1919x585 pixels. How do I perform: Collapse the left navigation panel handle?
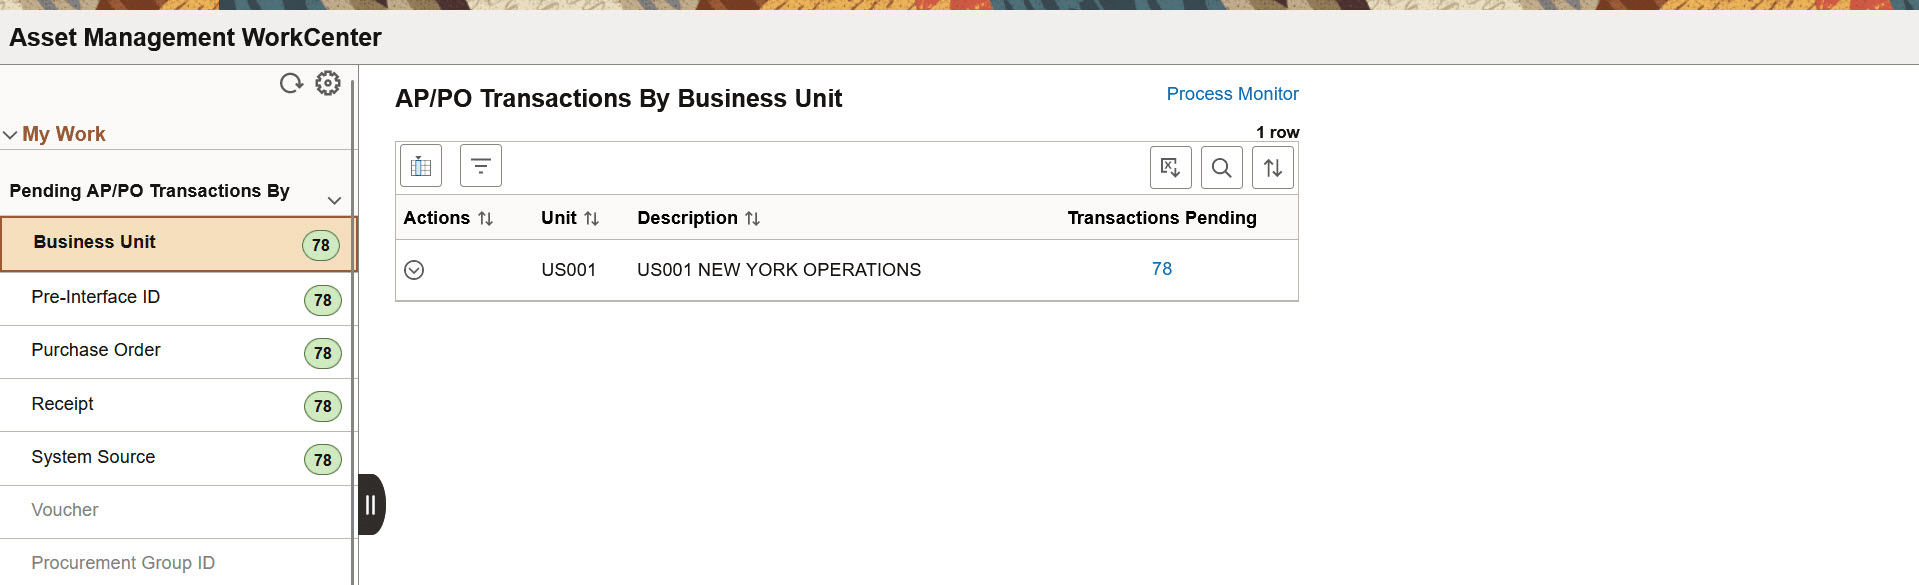370,505
